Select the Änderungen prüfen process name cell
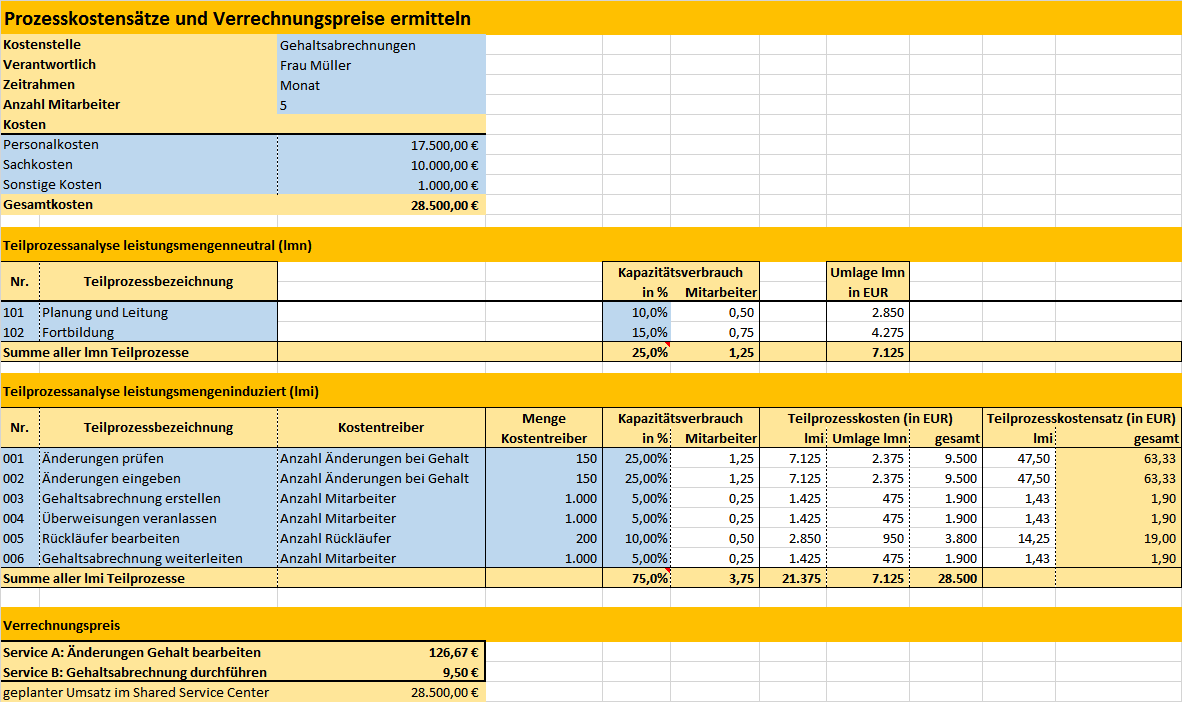The width and height of the screenshot is (1182, 702). pyautogui.click(x=158, y=458)
